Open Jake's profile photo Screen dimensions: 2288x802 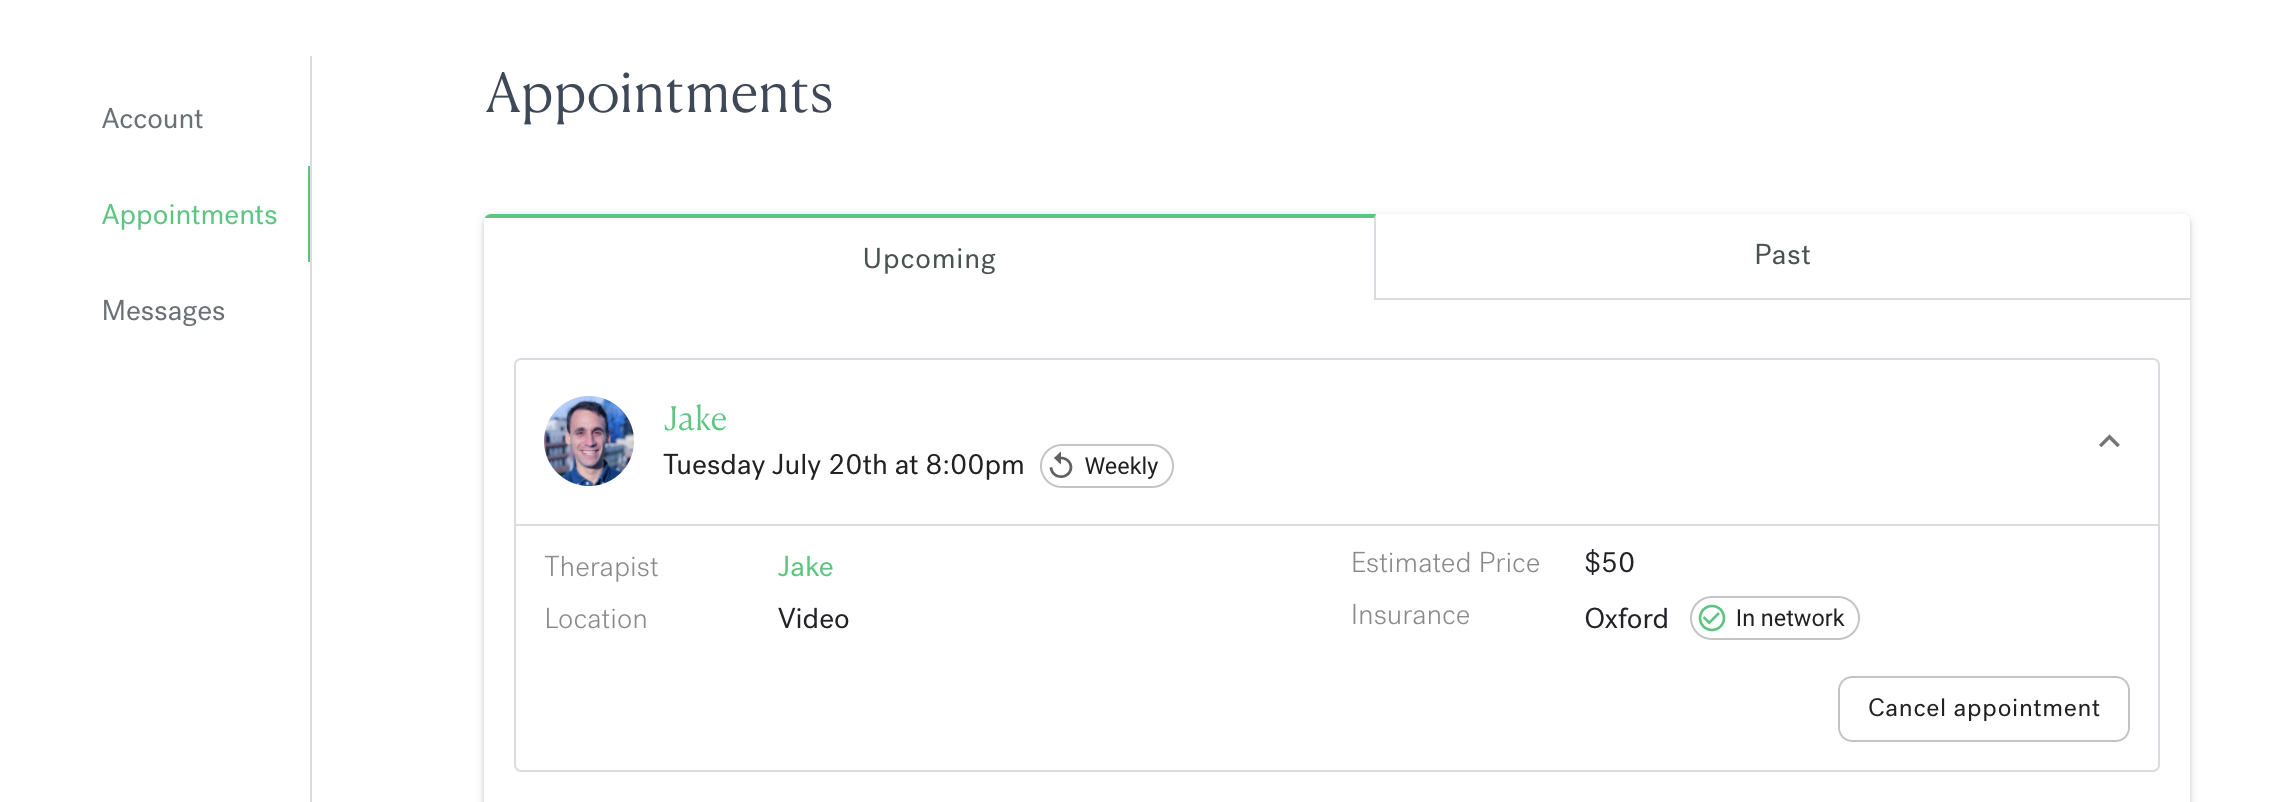589,441
